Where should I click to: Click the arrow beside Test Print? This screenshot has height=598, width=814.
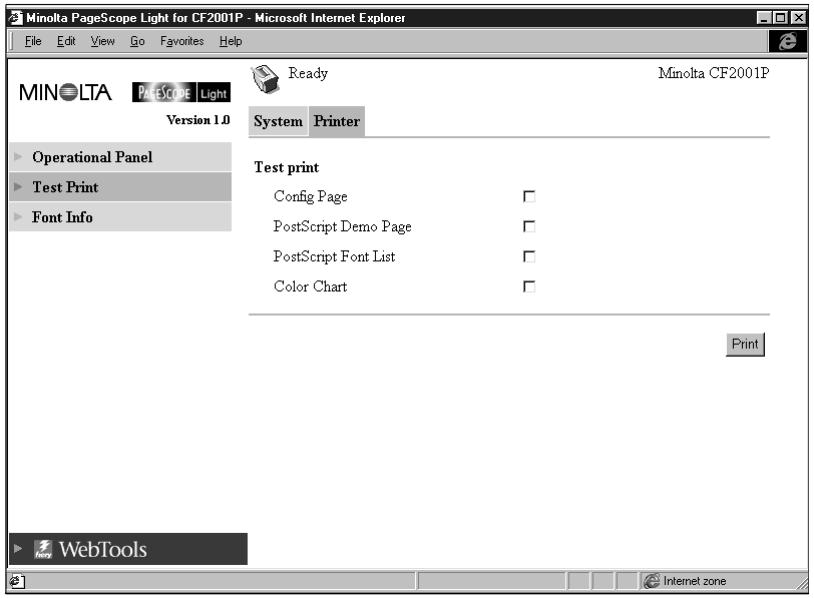(x=18, y=187)
